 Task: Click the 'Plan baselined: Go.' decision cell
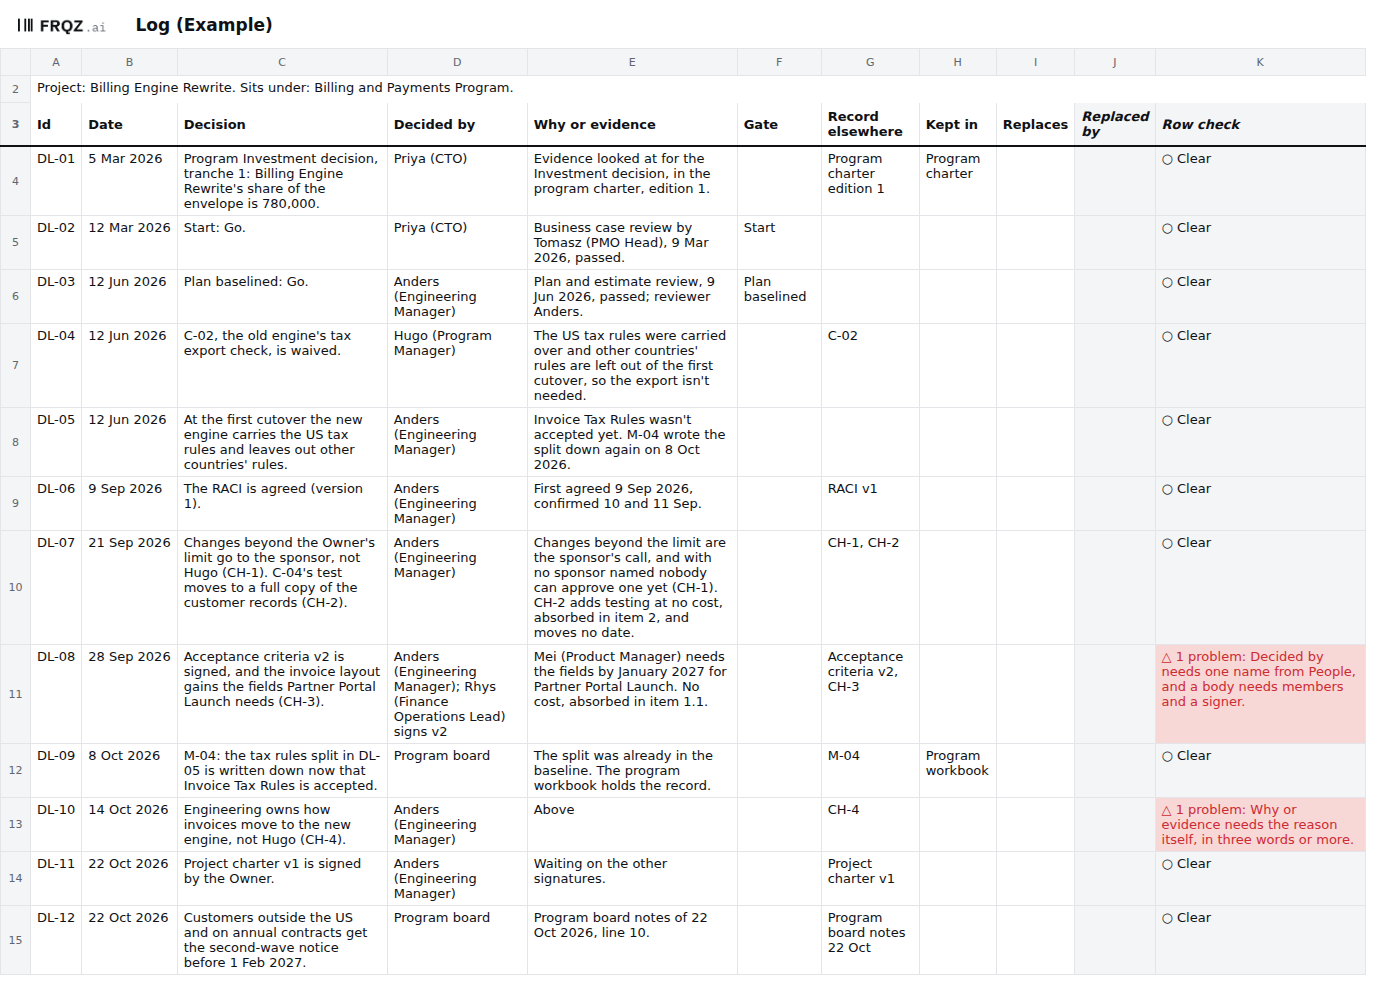[282, 297]
